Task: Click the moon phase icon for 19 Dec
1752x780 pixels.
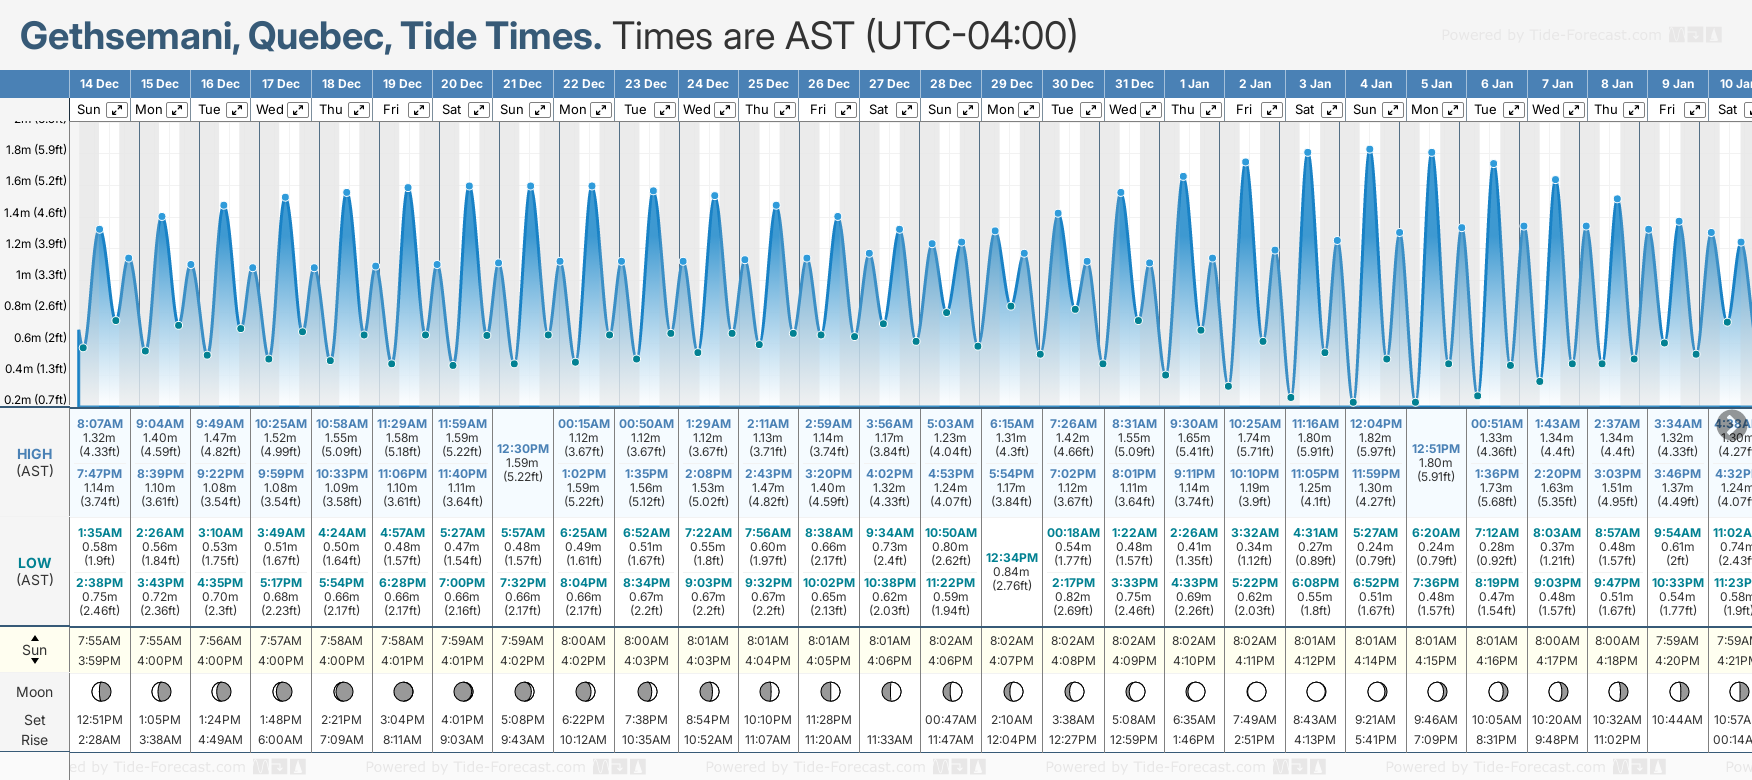Action: (x=403, y=692)
